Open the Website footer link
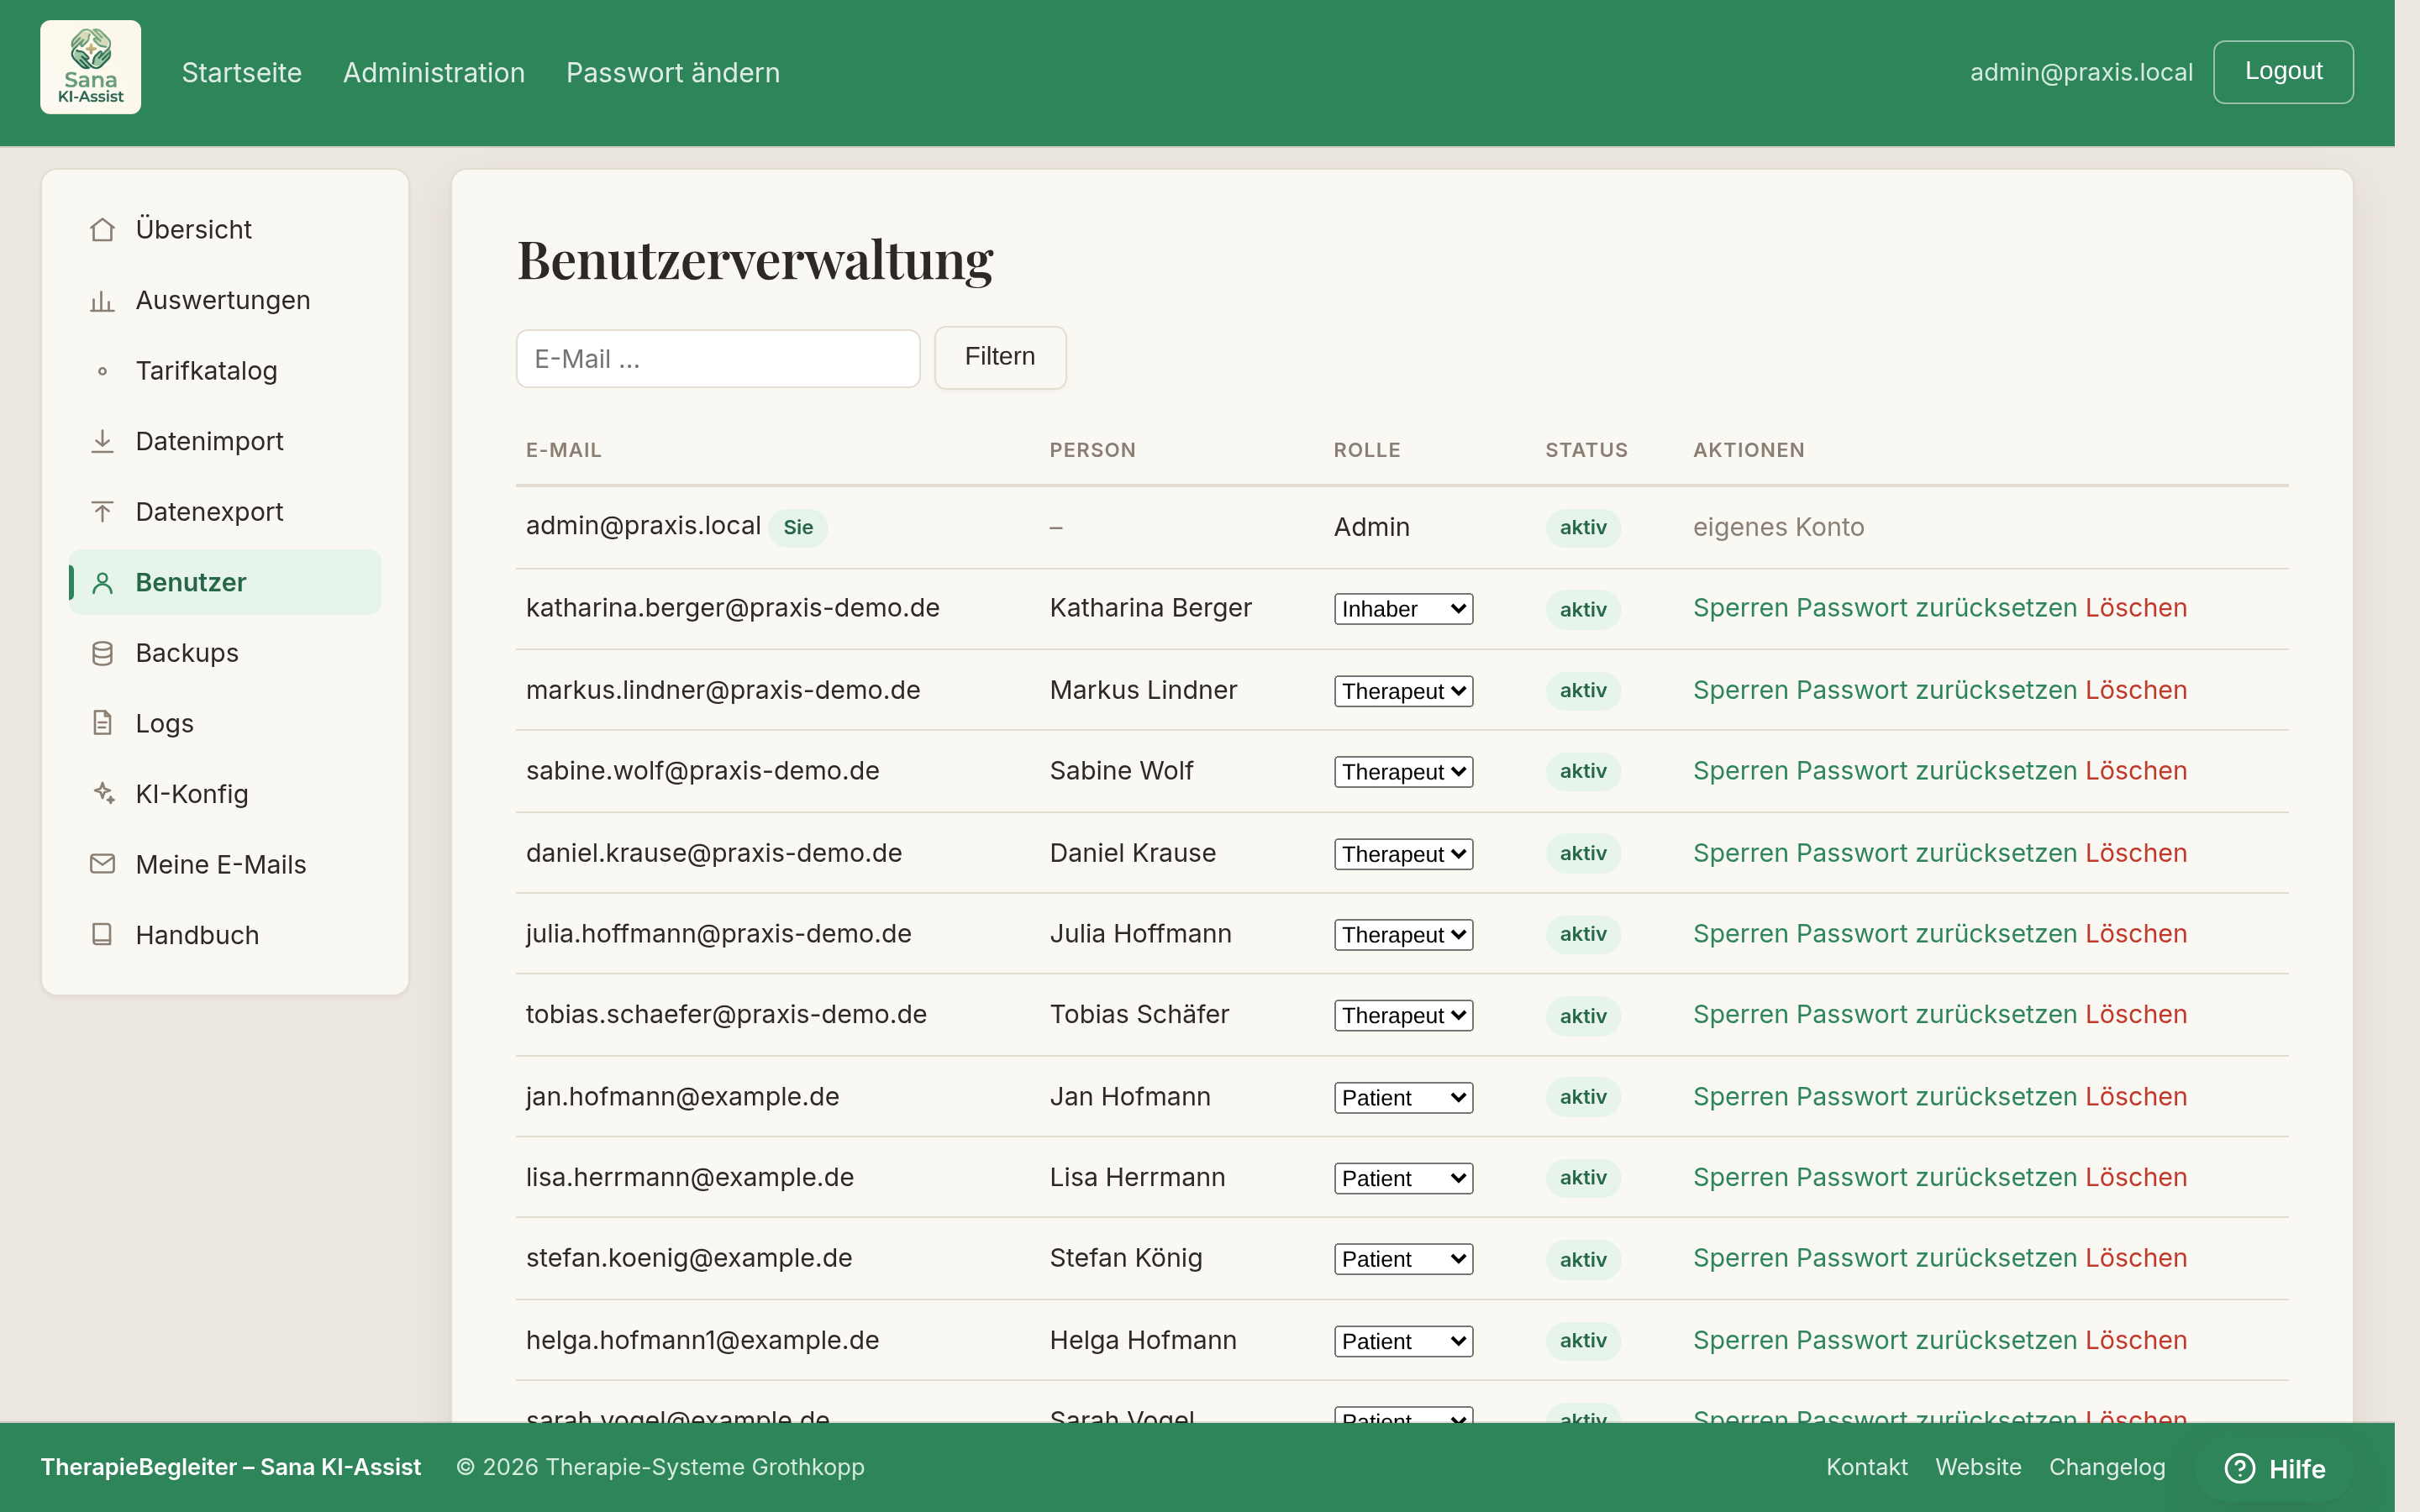 click(x=1978, y=1467)
